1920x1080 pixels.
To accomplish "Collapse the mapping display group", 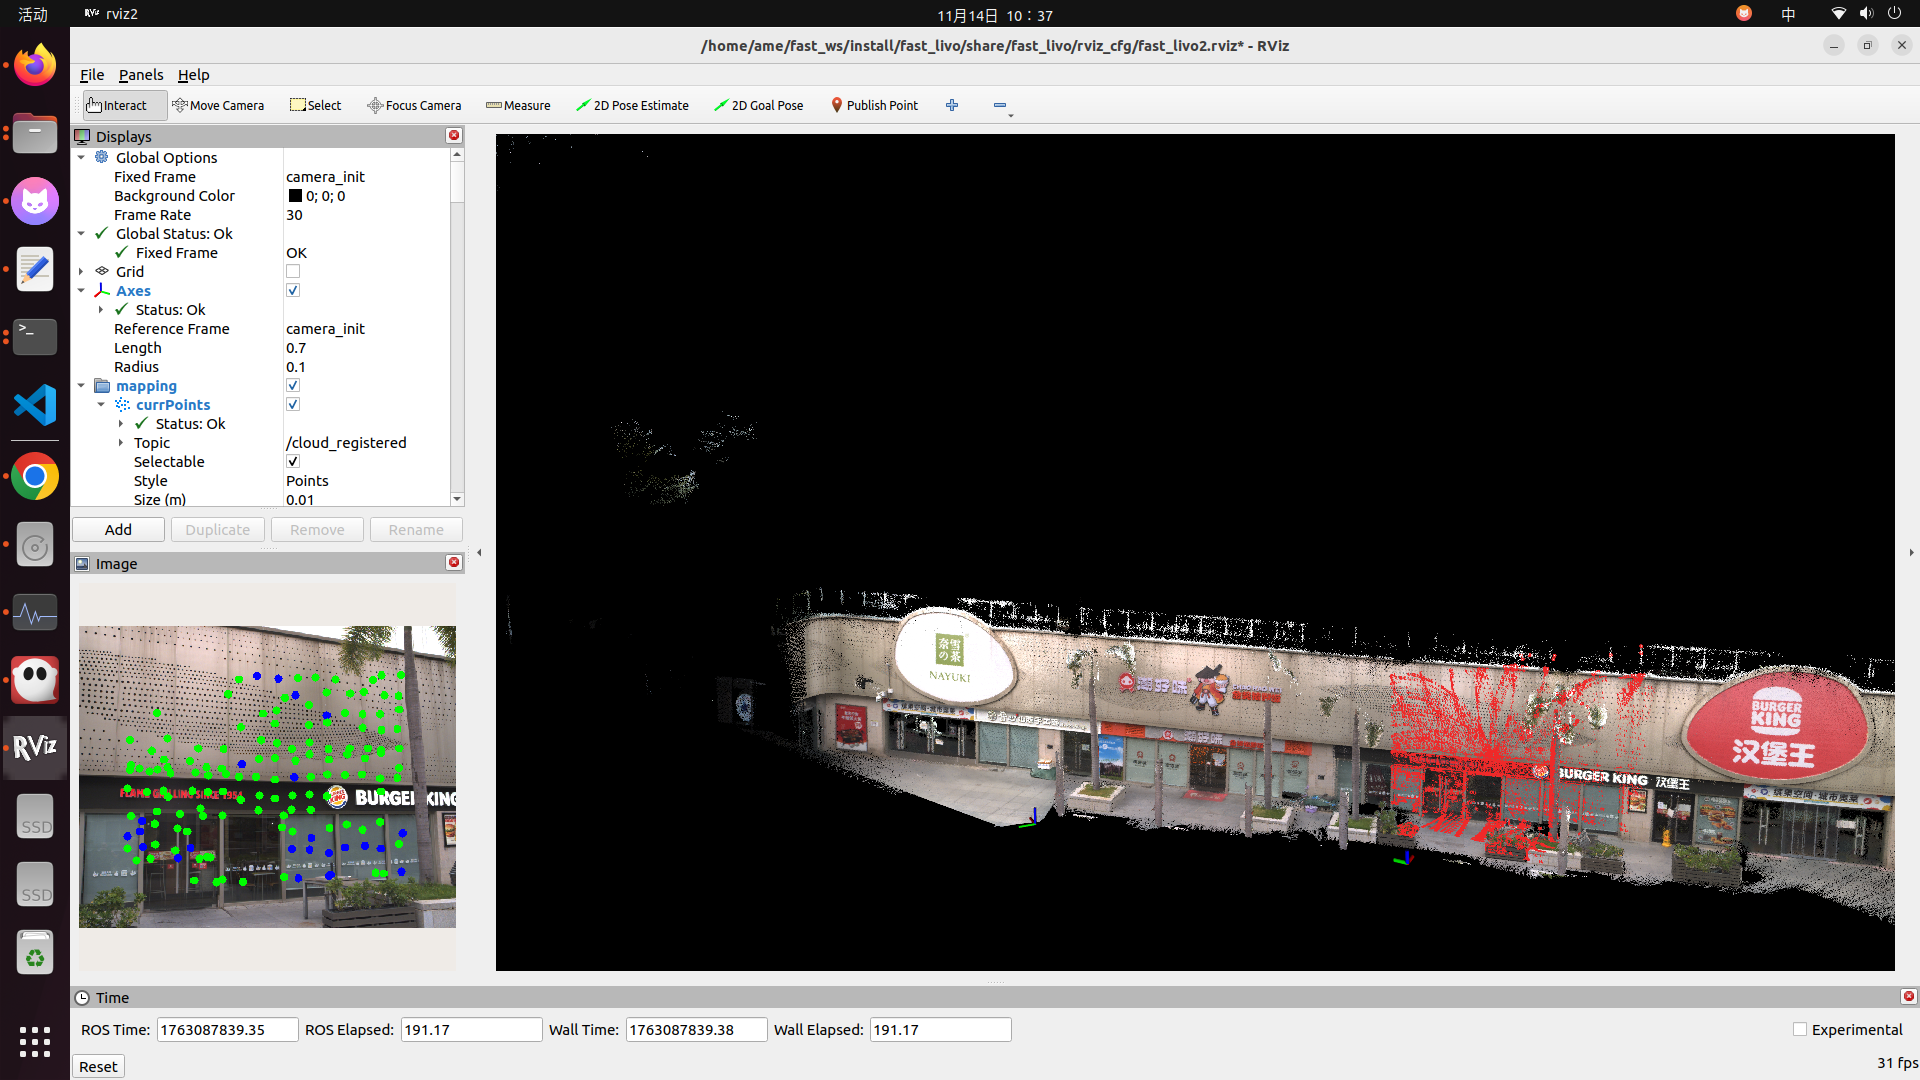I will pos(81,385).
